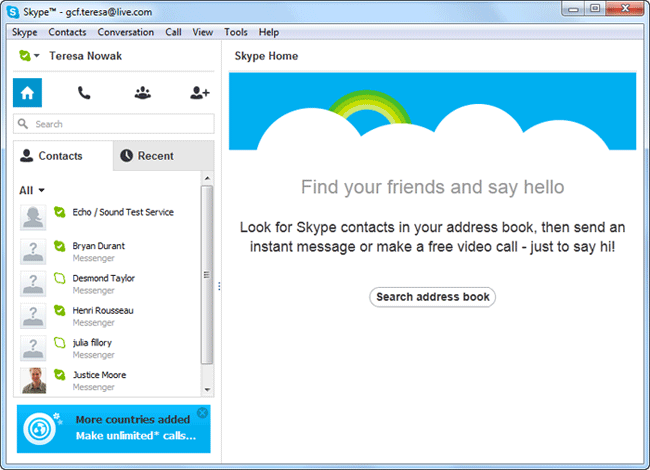Select the Bryan Durant contact name
The height and width of the screenshot is (470, 650).
click(99, 246)
